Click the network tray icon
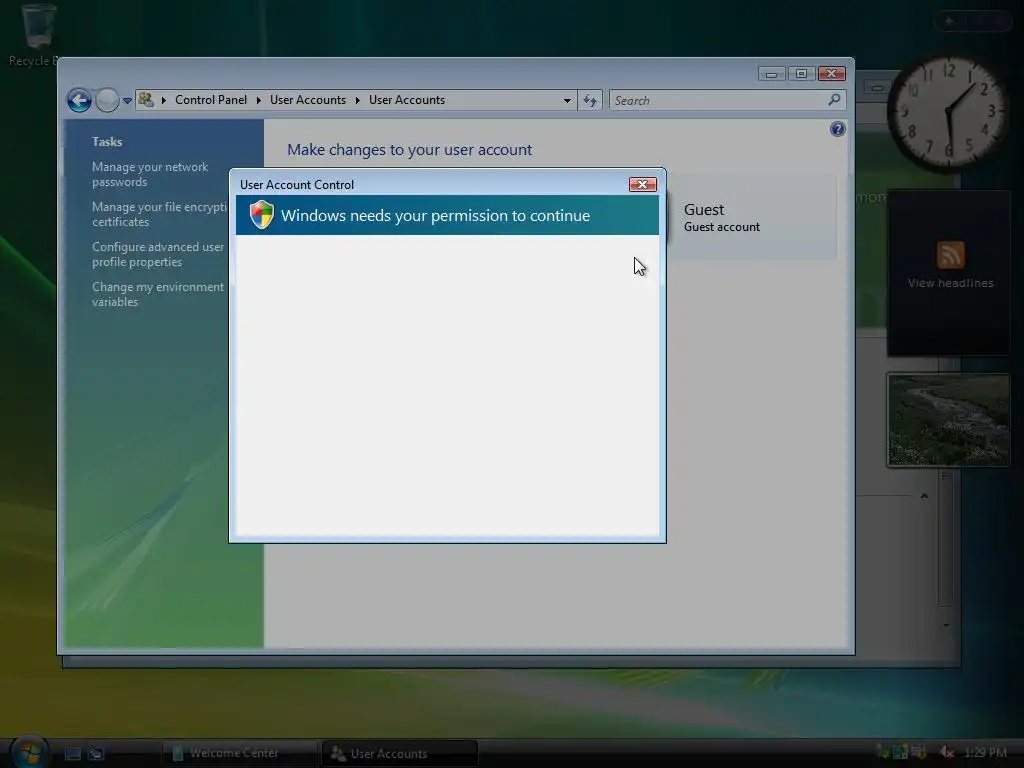This screenshot has height=768, width=1024. (900, 752)
